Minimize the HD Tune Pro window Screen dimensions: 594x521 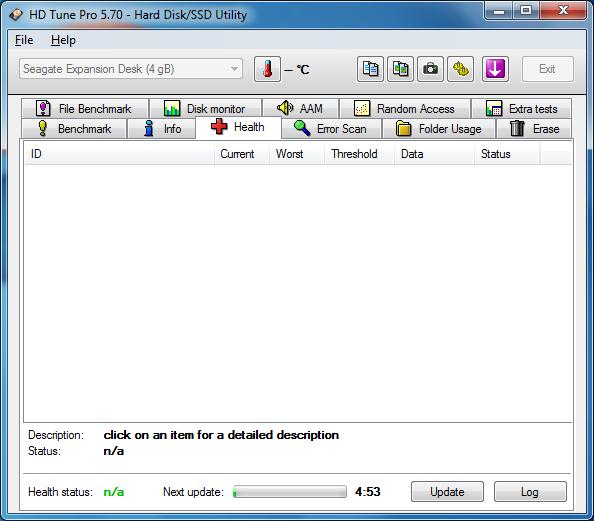(x=499, y=11)
